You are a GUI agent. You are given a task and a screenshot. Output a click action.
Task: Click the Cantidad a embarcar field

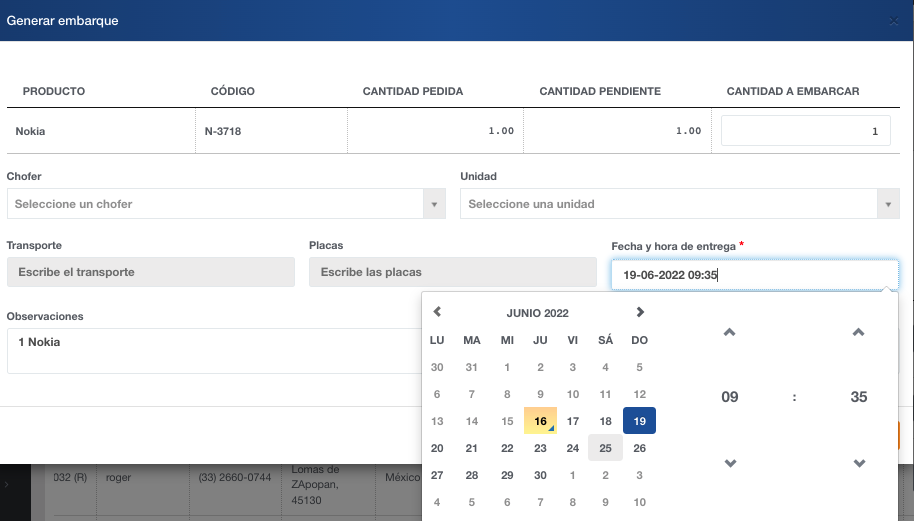tap(805, 131)
